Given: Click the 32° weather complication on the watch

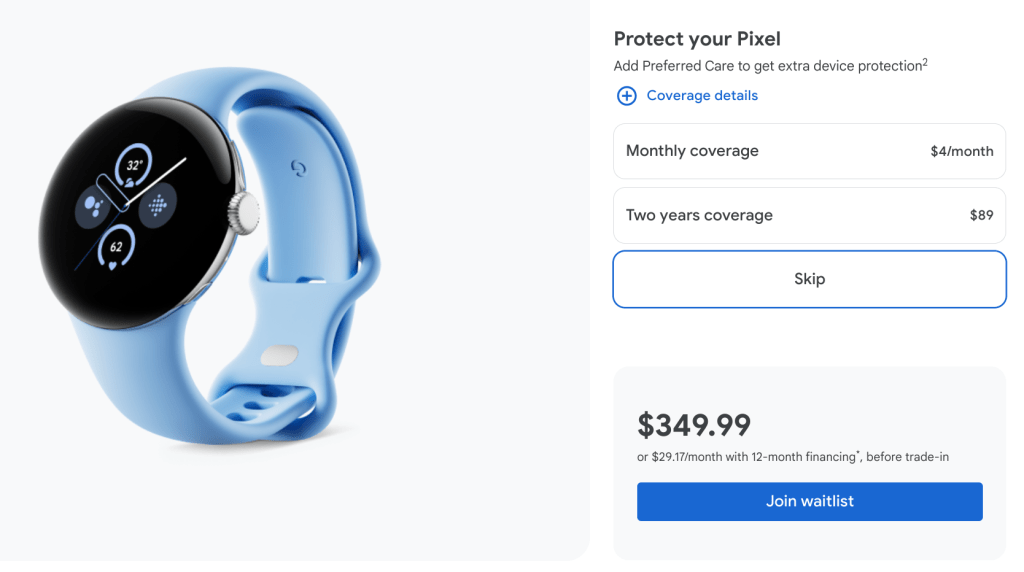Looking at the screenshot, I should click(133, 164).
